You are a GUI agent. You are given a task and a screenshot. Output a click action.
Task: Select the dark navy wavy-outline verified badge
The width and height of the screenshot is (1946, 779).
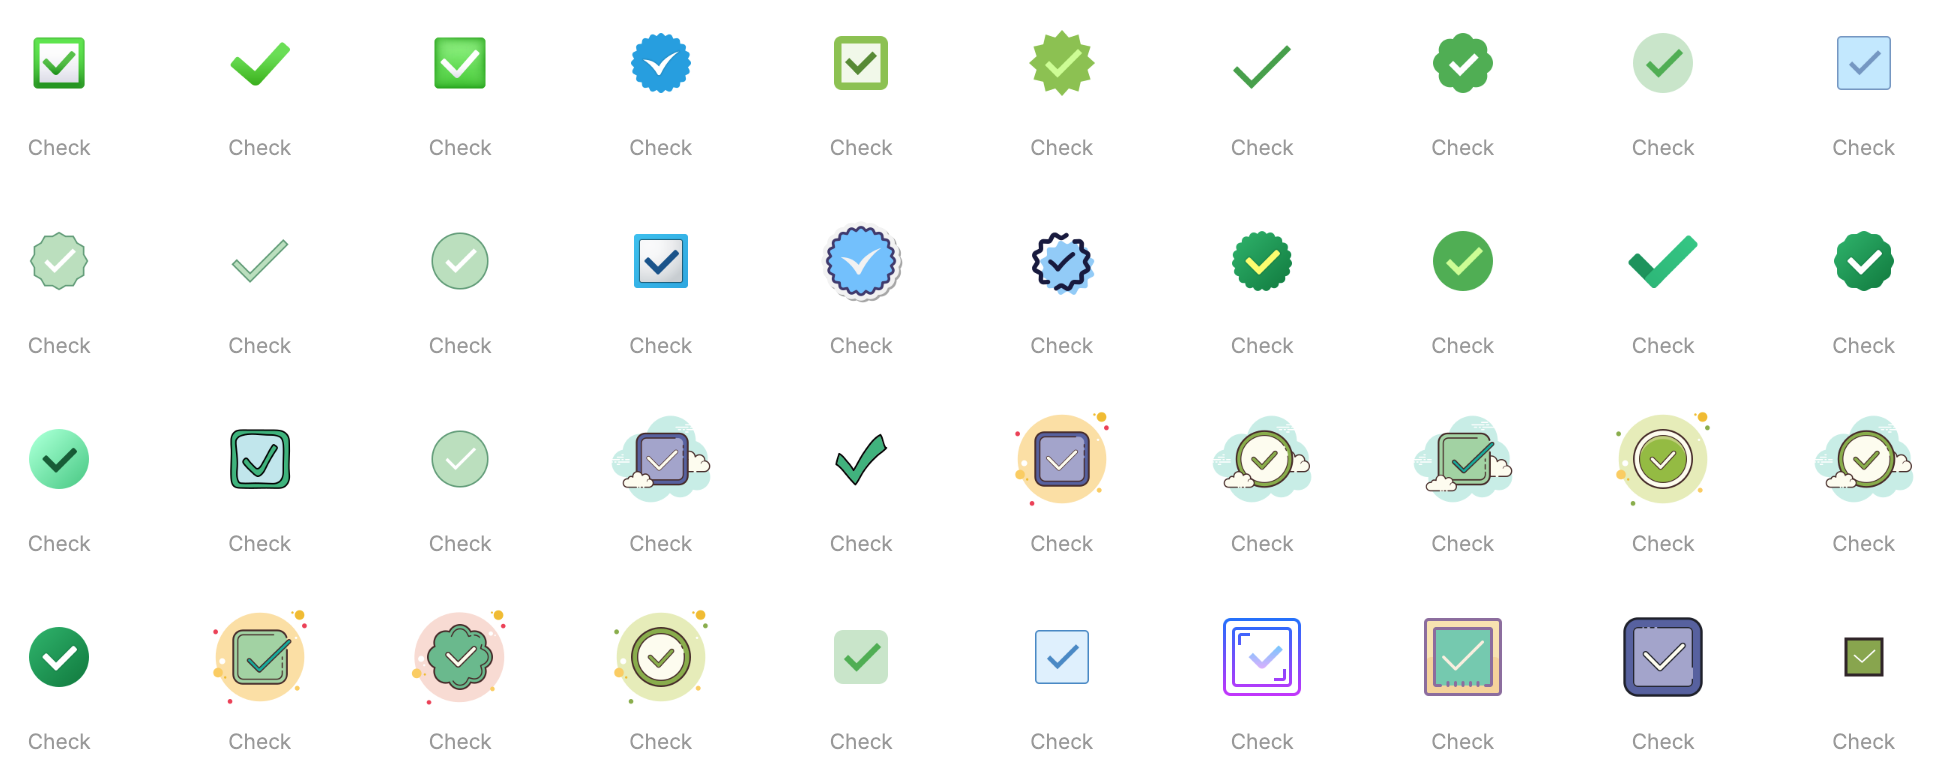[1062, 262]
